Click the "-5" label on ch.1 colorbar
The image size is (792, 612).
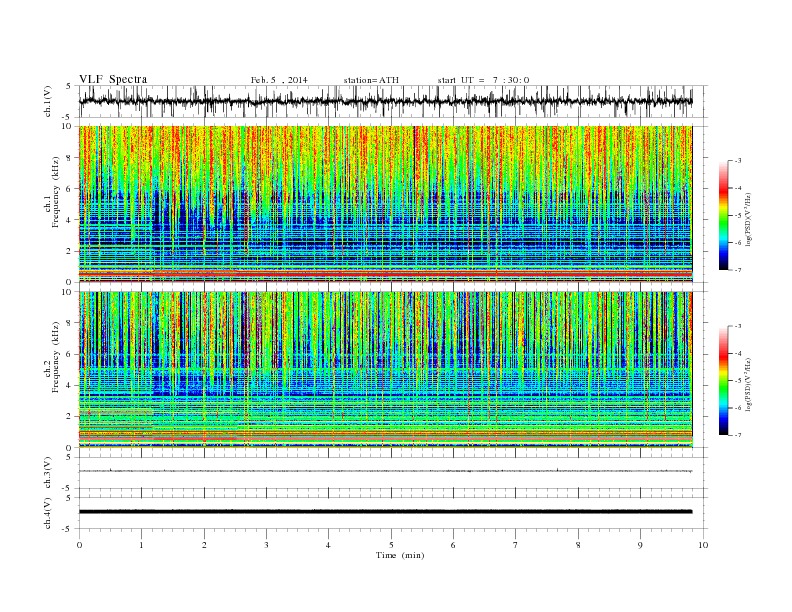pos(738,216)
